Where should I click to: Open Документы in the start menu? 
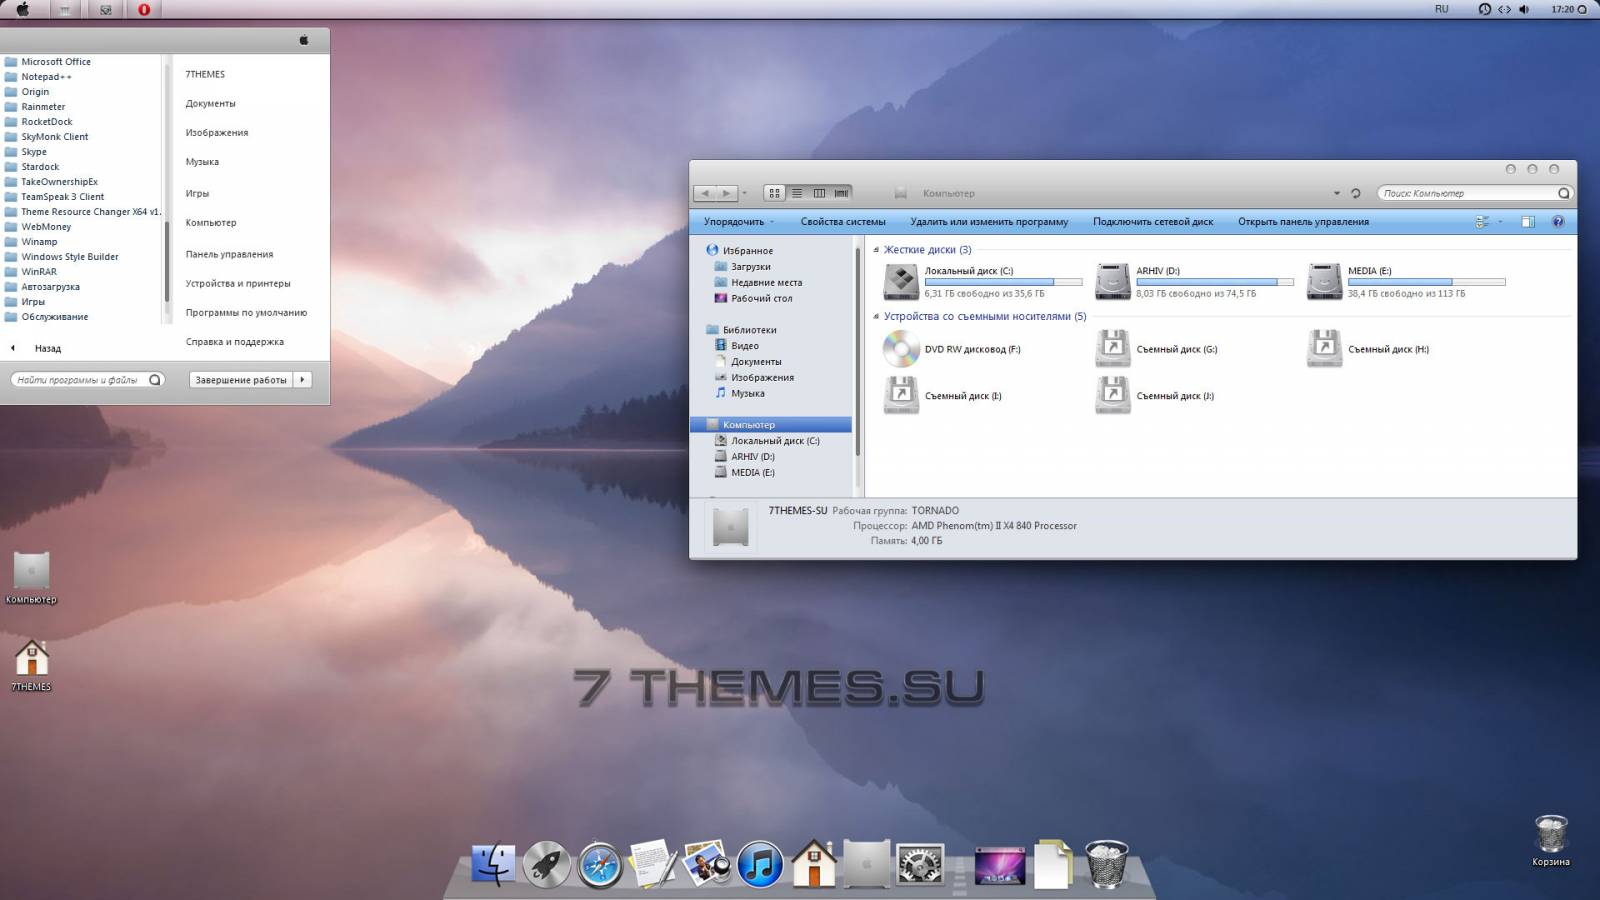pos(210,103)
